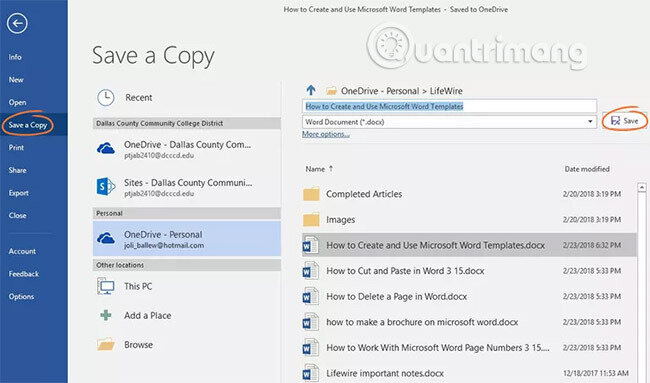Image resolution: width=650 pixels, height=383 pixels.
Task: Select Sites - Dallas County Communi... location
Action: point(187,187)
